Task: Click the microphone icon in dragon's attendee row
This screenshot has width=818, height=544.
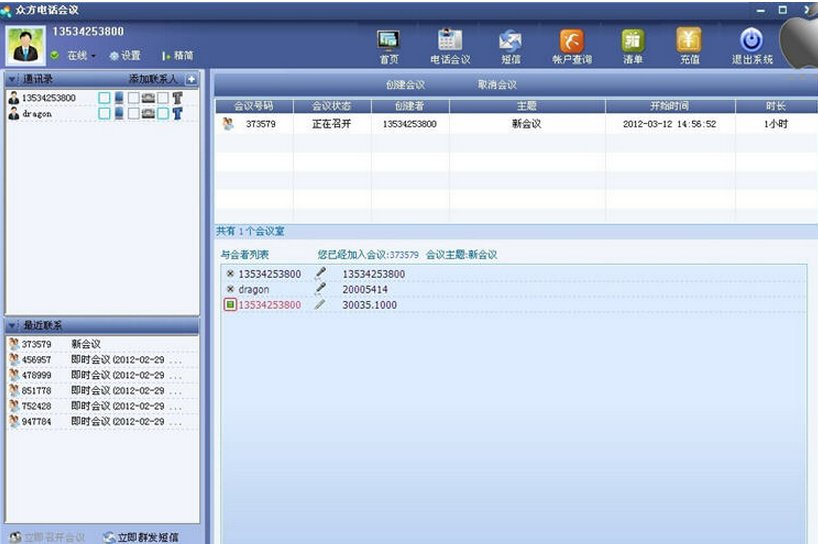Action: pyautogui.click(x=320, y=289)
